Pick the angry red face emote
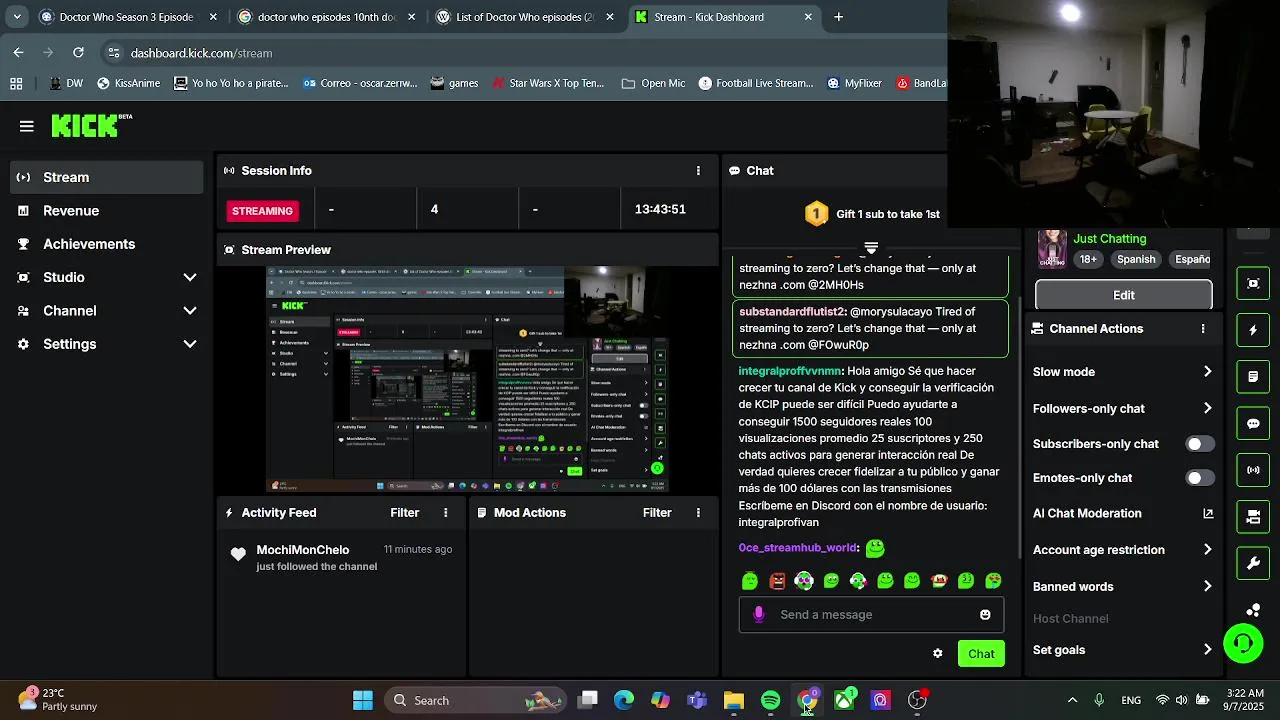Screen dimensions: 1280x720 (x=777, y=581)
